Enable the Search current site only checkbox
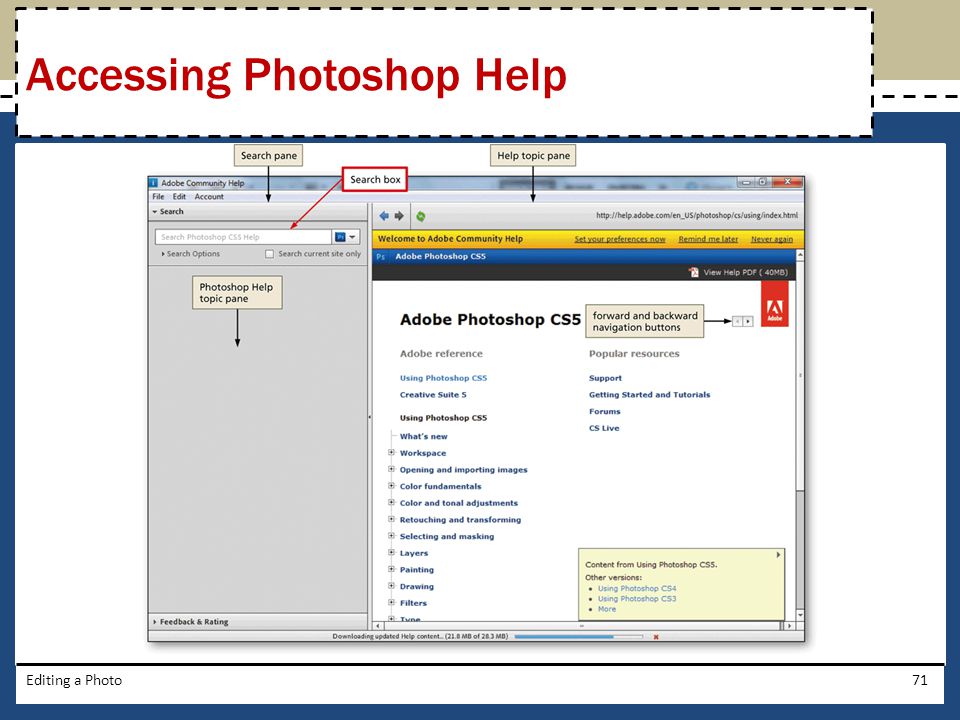The height and width of the screenshot is (720, 960). click(269, 254)
